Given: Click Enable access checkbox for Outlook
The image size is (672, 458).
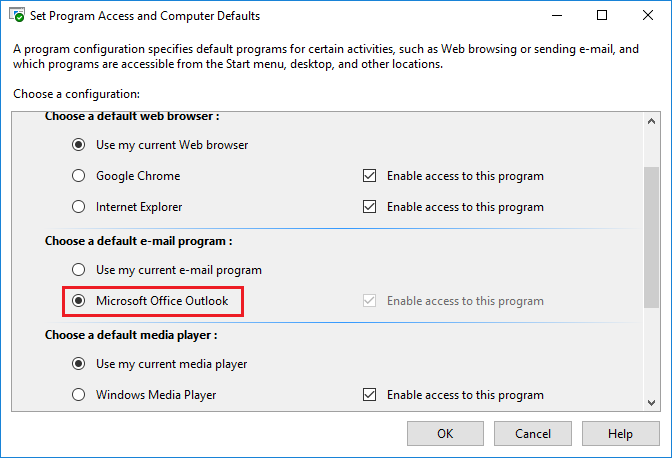Looking at the screenshot, I should [x=369, y=301].
